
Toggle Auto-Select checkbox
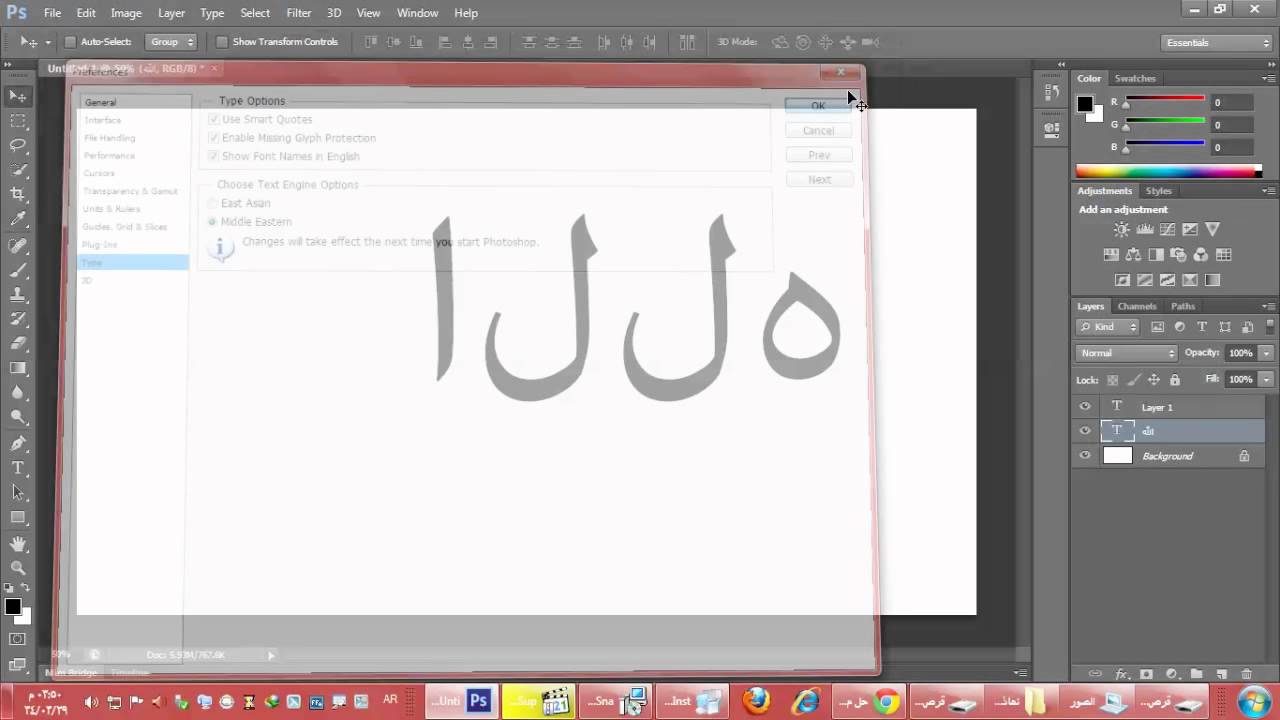(70, 42)
